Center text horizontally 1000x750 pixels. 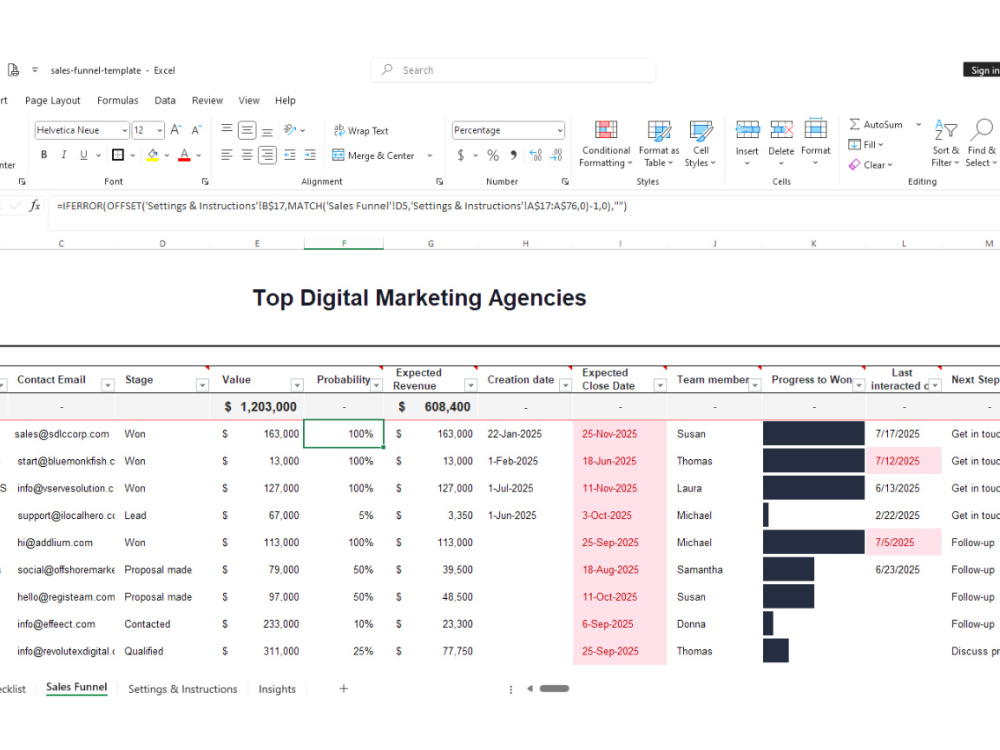(247, 155)
